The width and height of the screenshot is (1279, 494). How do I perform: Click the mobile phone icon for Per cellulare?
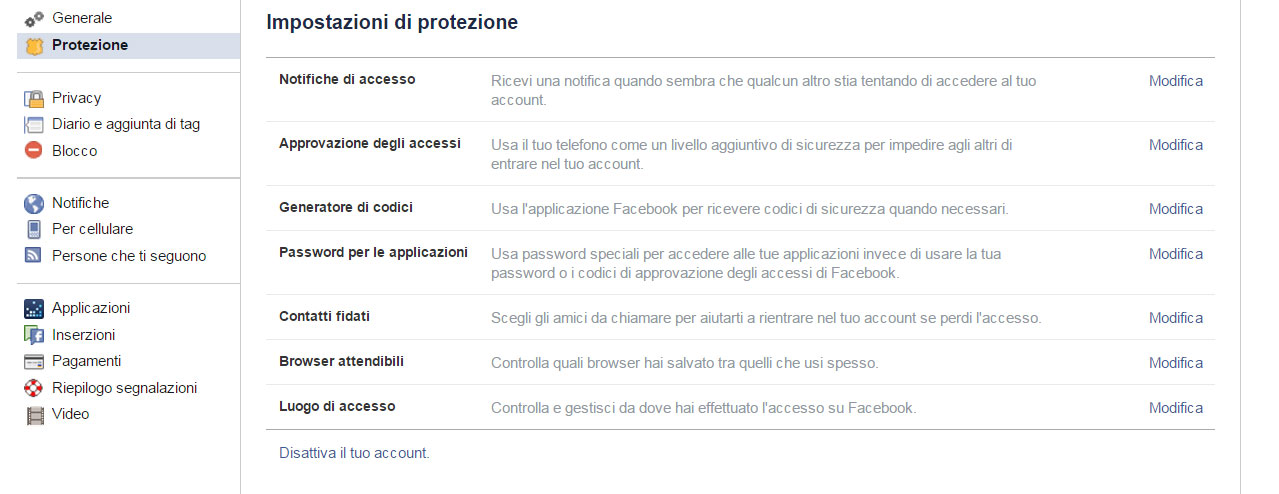35,229
